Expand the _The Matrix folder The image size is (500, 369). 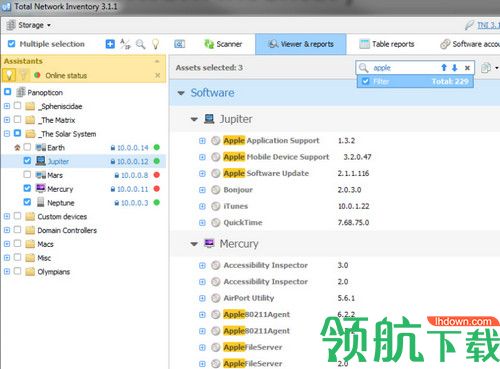click(7, 120)
